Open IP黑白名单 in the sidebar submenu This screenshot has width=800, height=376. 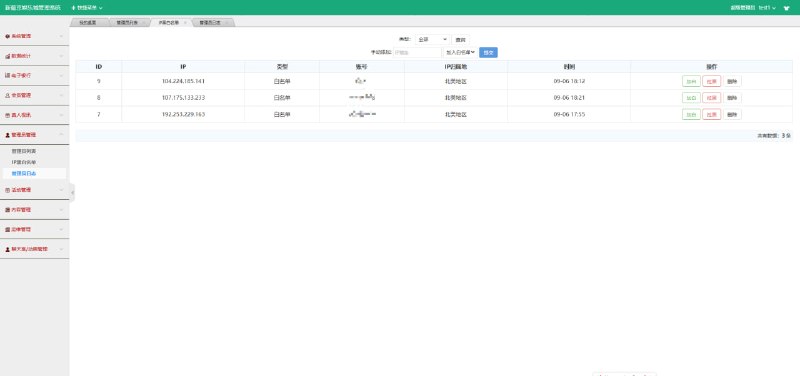point(24,162)
